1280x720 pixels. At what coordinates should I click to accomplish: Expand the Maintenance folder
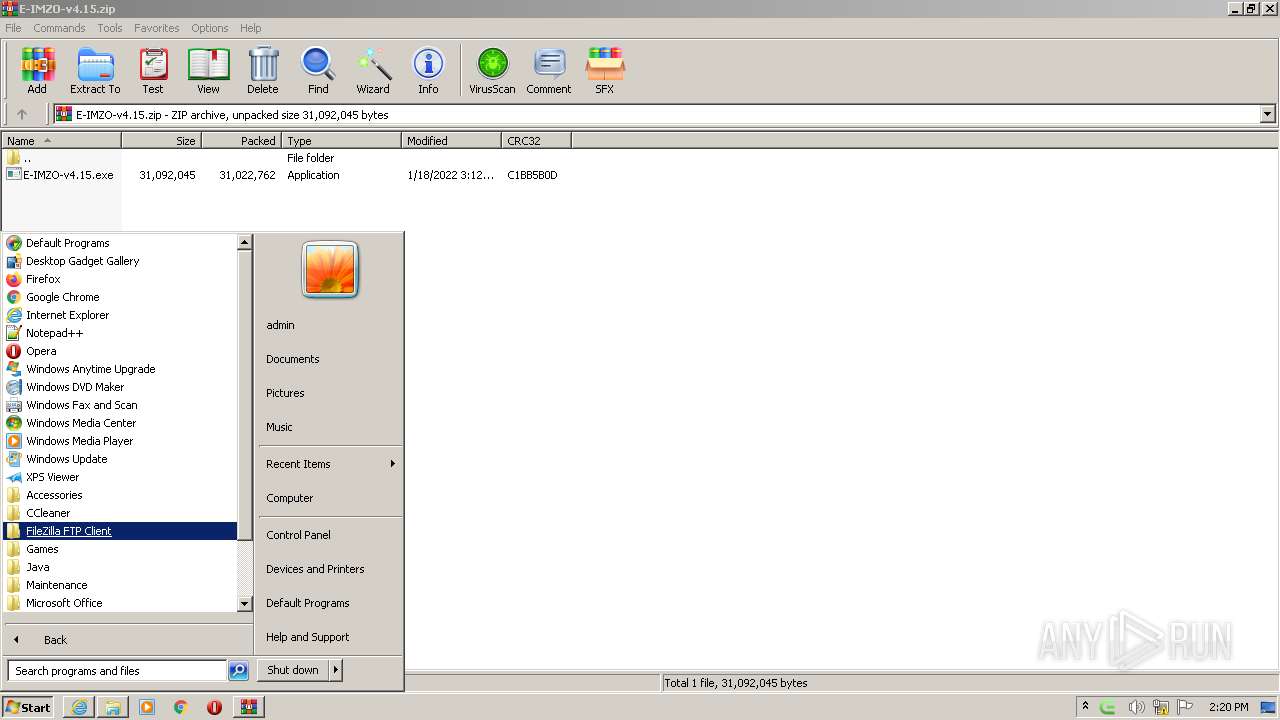click(120, 585)
